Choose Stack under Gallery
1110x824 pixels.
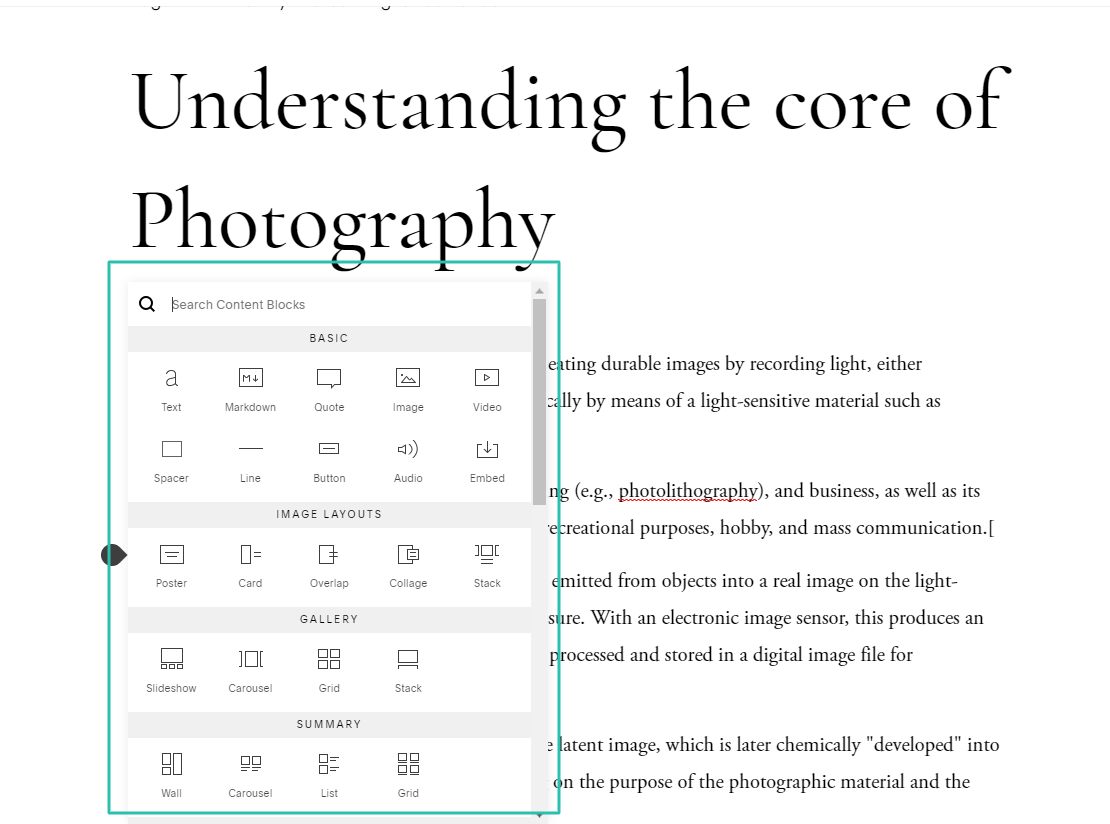pos(408,670)
